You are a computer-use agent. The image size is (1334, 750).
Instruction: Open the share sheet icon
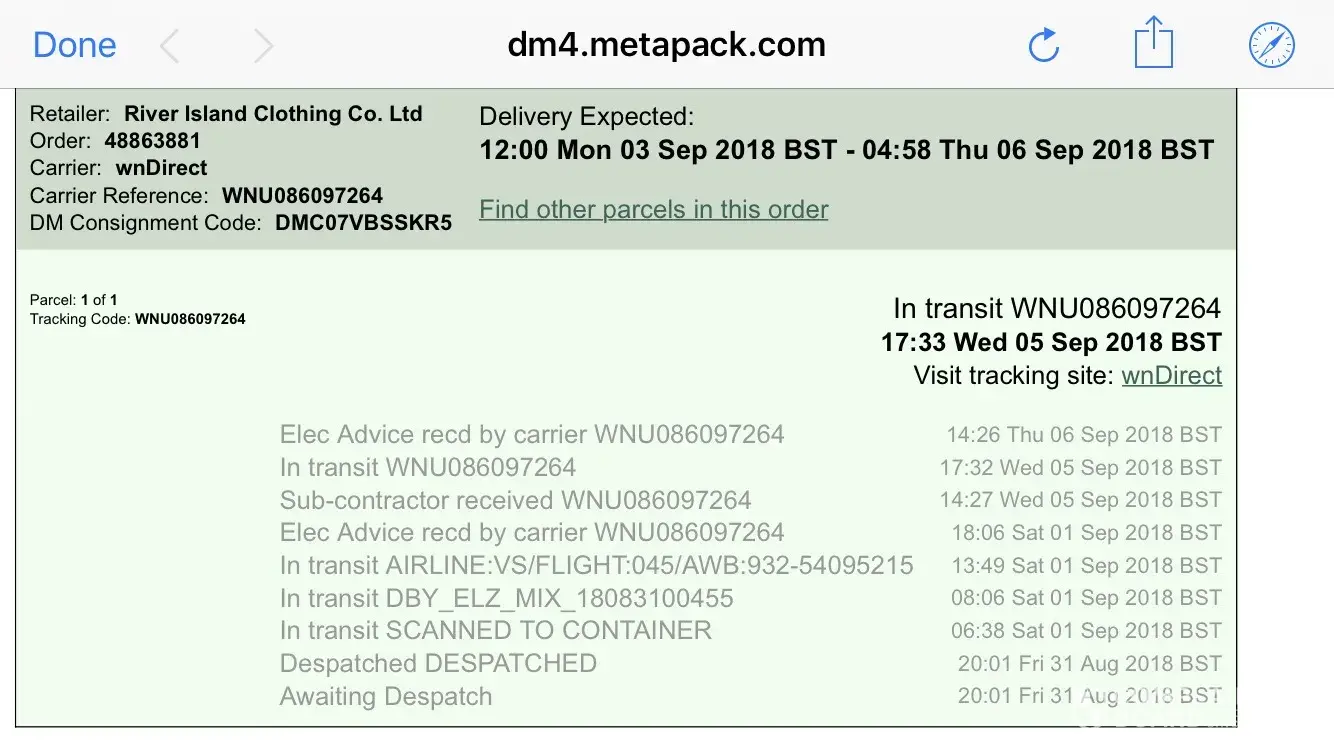point(1153,43)
